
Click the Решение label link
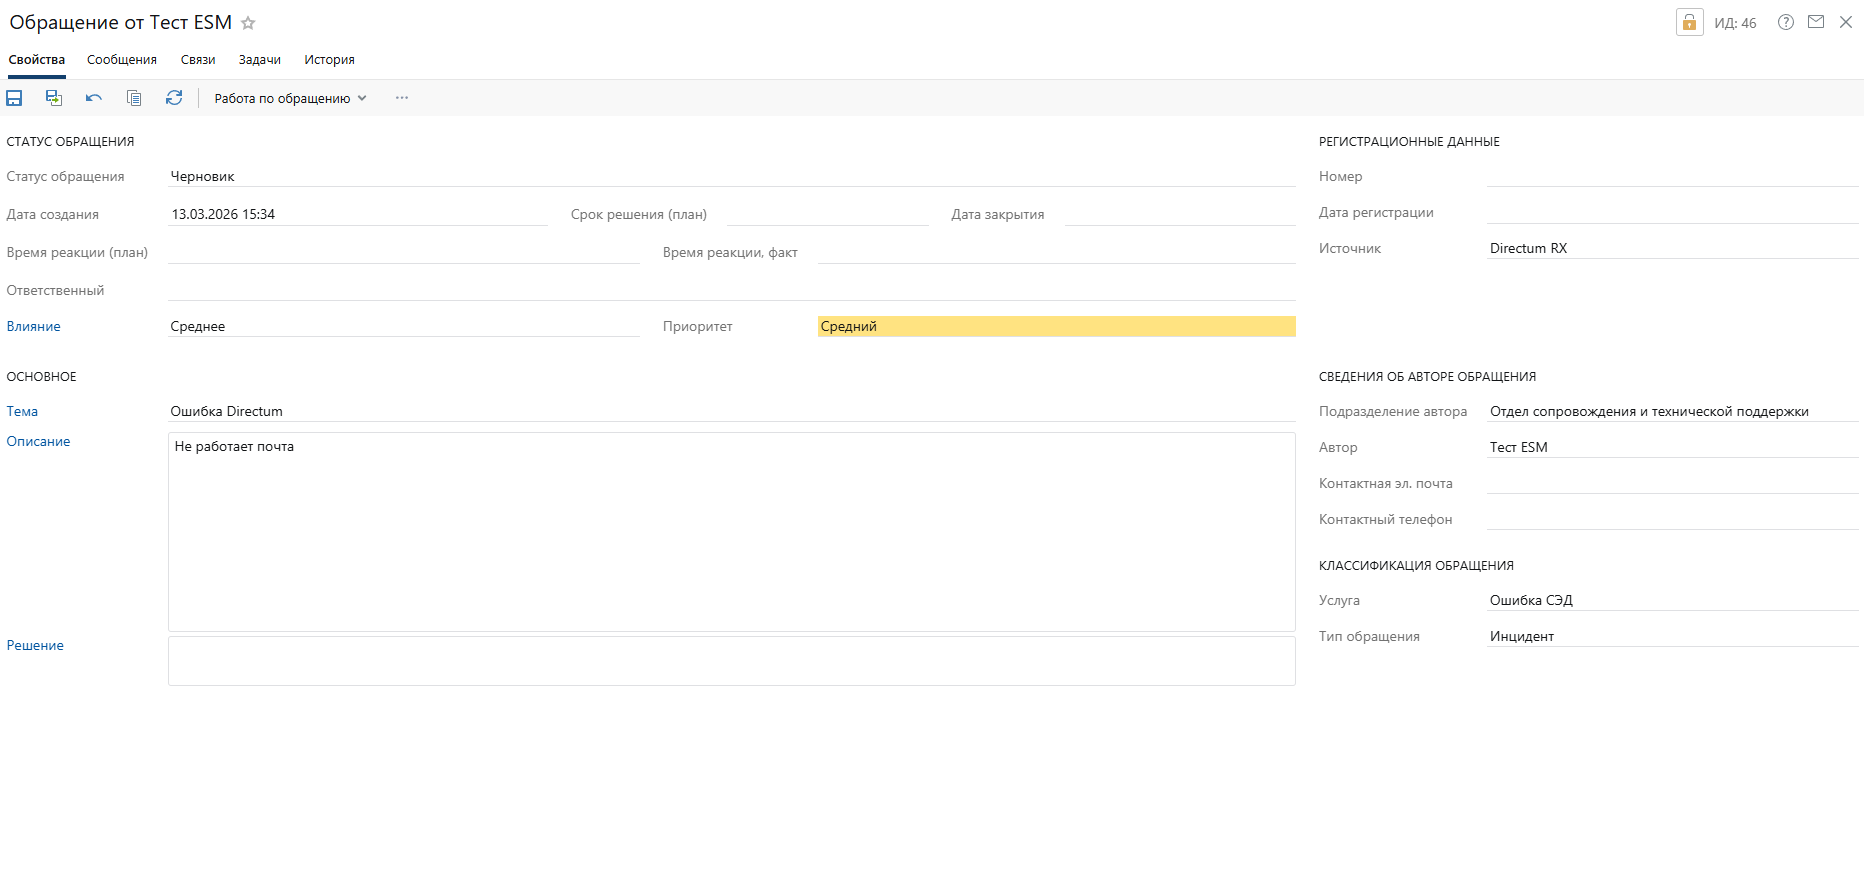(35, 646)
